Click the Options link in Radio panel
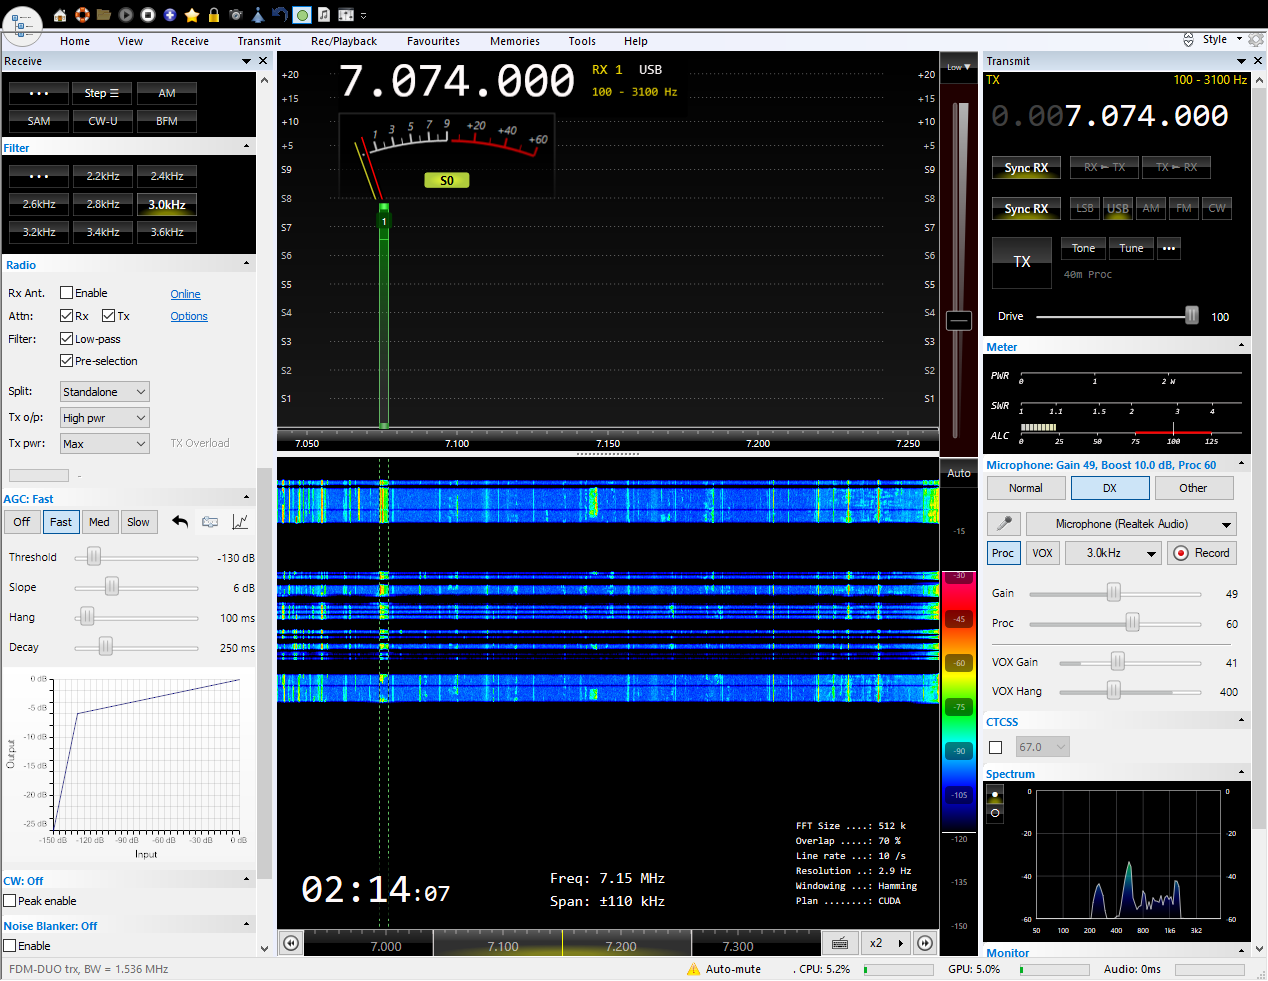 pyautogui.click(x=189, y=316)
